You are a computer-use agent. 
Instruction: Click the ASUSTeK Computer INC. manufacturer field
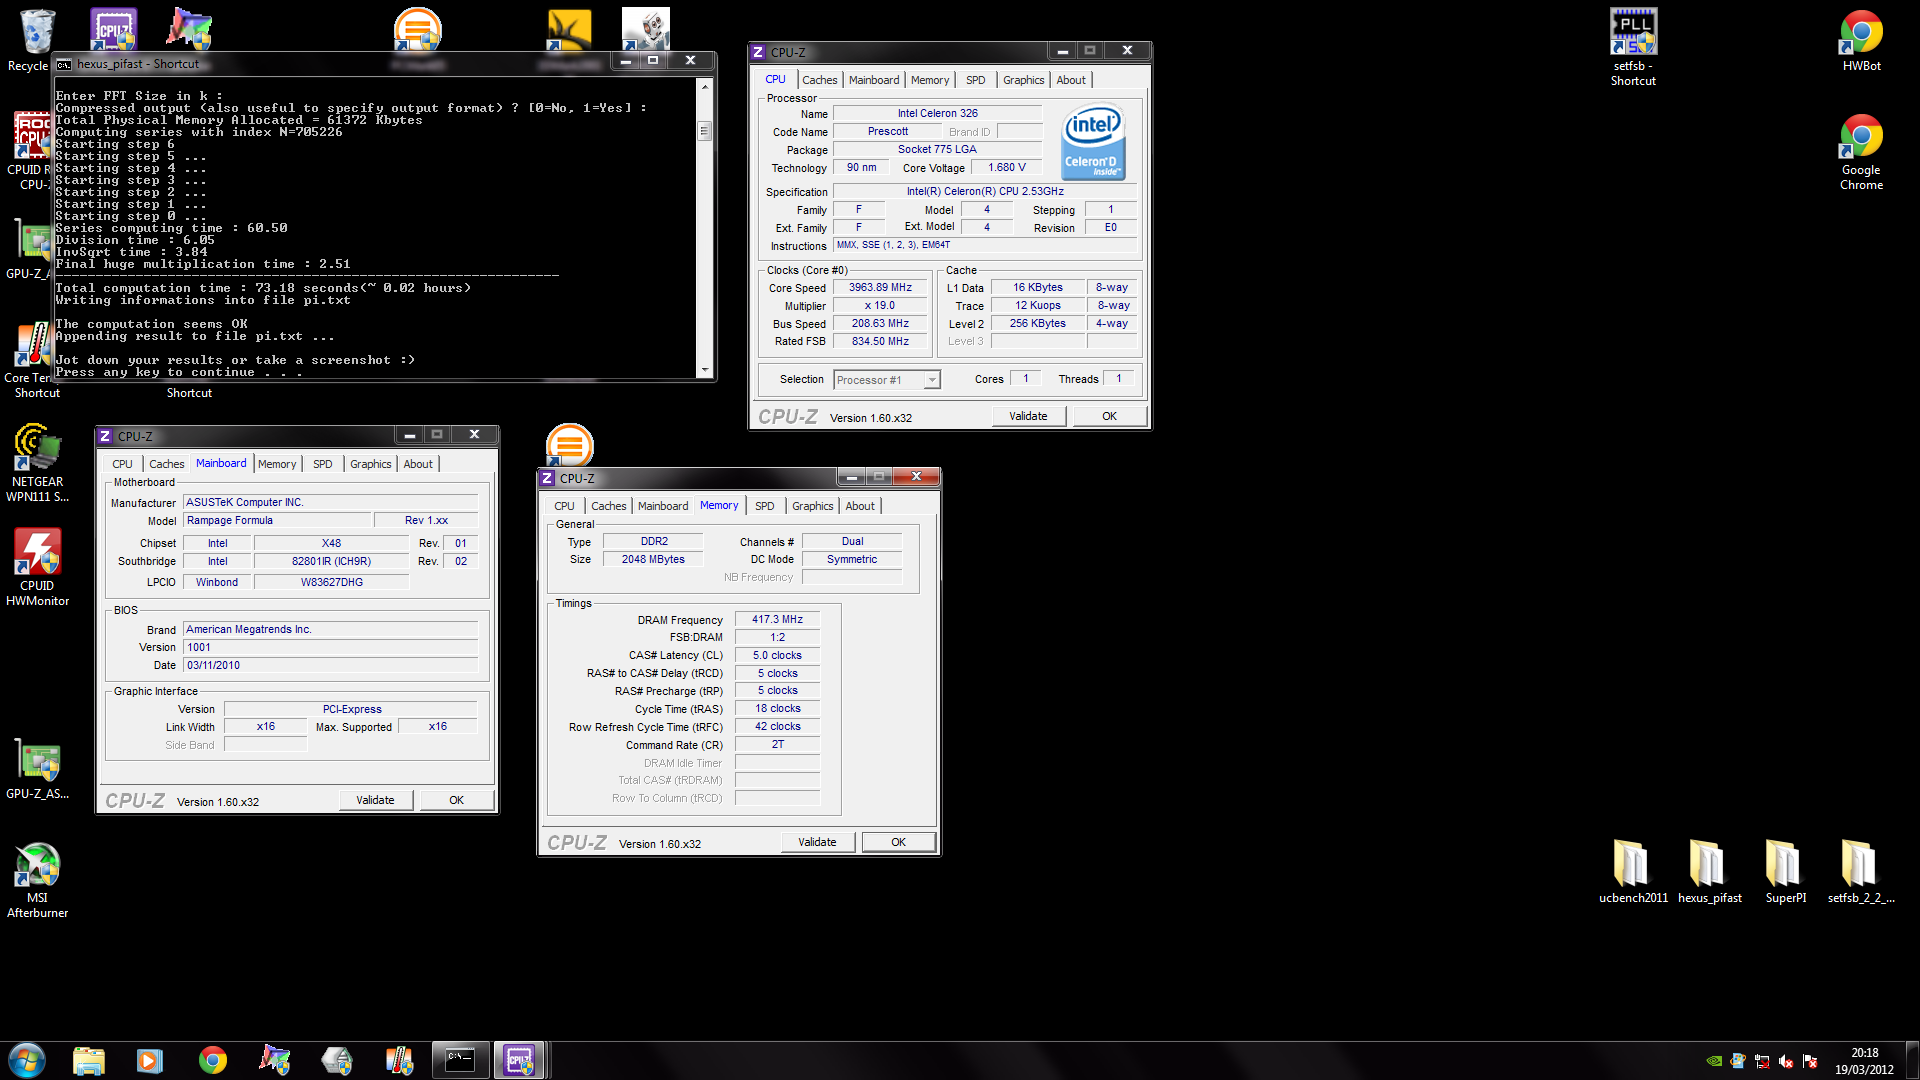tap(330, 503)
